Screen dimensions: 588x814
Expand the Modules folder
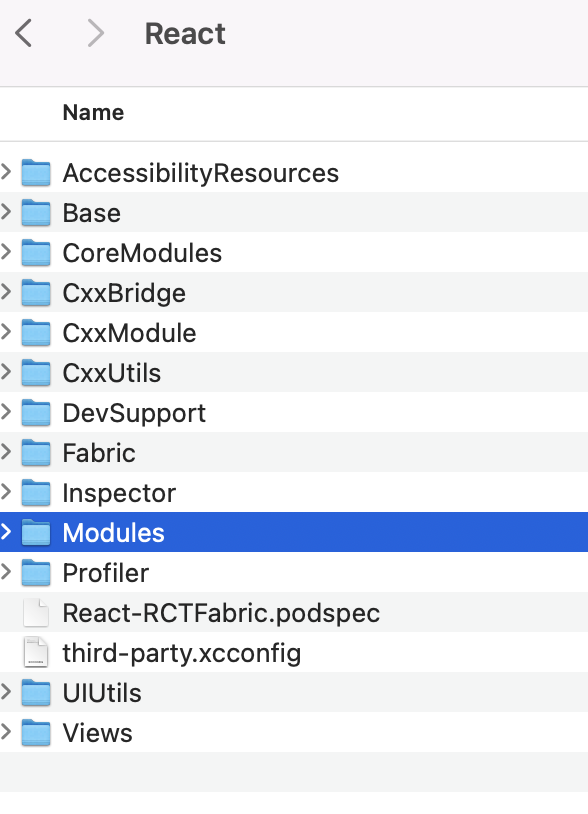(8, 532)
